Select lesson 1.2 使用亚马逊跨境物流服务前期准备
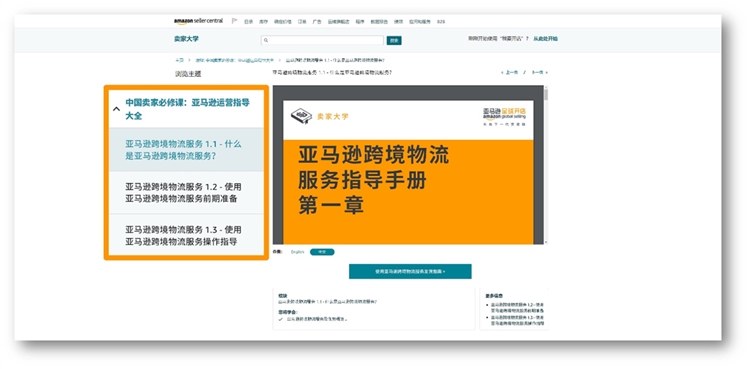Screen dimensions: 750x369 pyautogui.click(x=186, y=192)
